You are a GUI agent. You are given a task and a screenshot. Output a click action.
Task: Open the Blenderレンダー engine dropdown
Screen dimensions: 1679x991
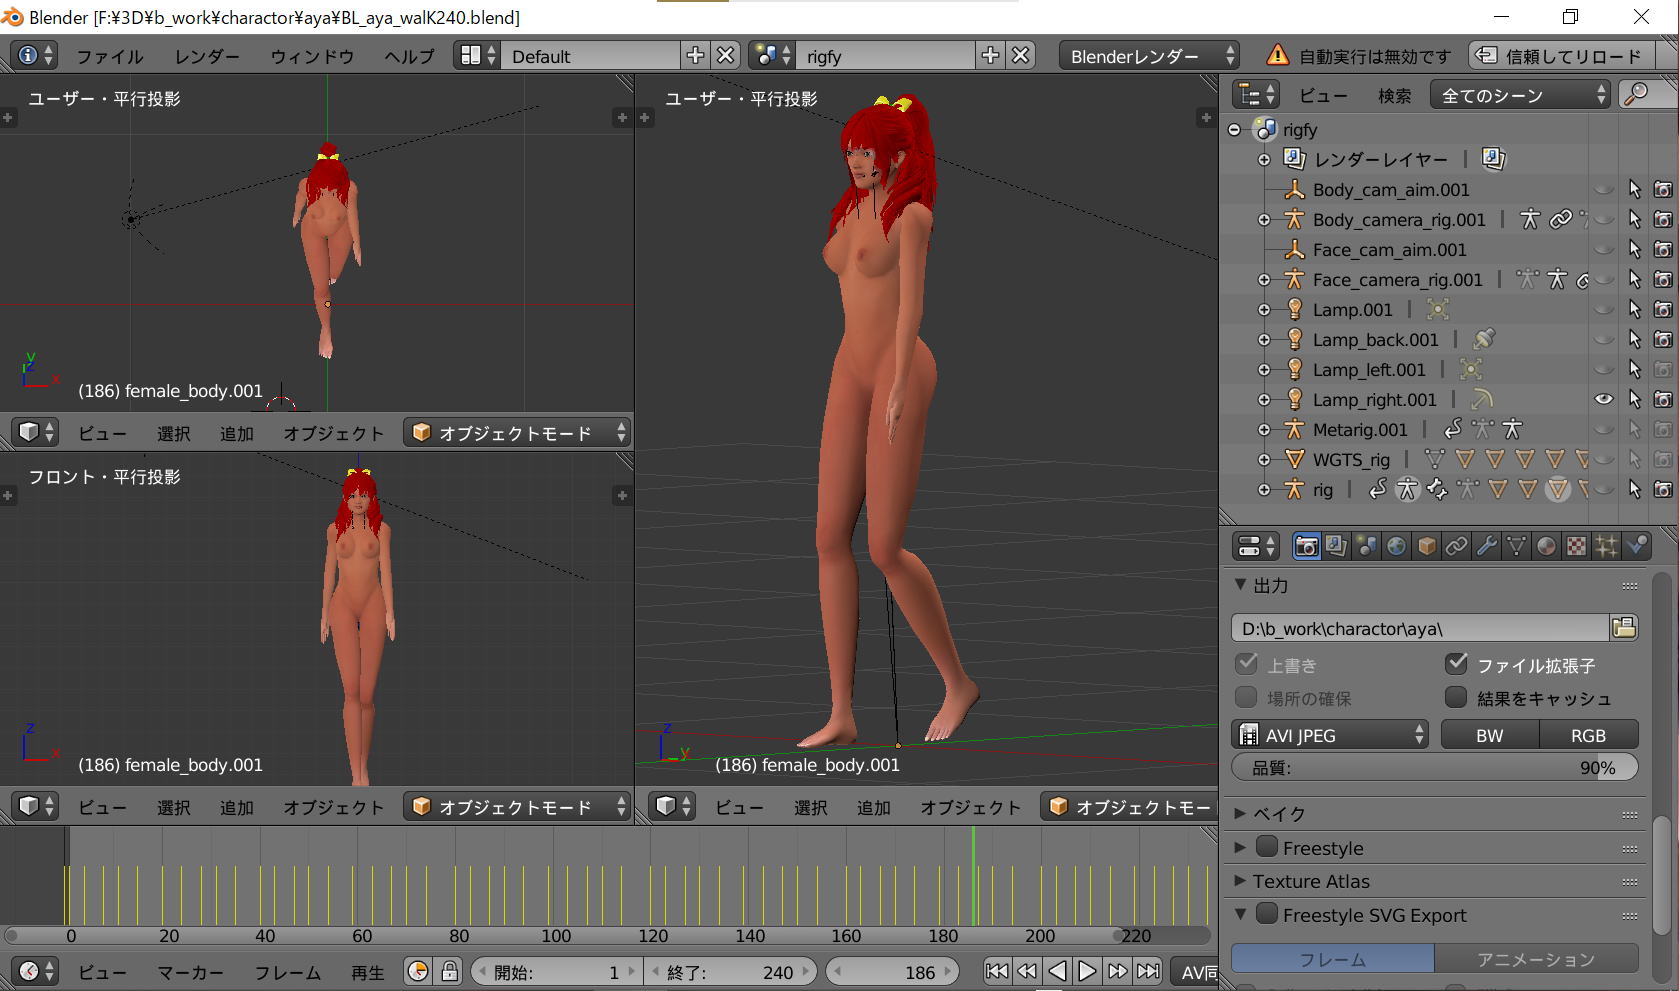coord(1149,56)
